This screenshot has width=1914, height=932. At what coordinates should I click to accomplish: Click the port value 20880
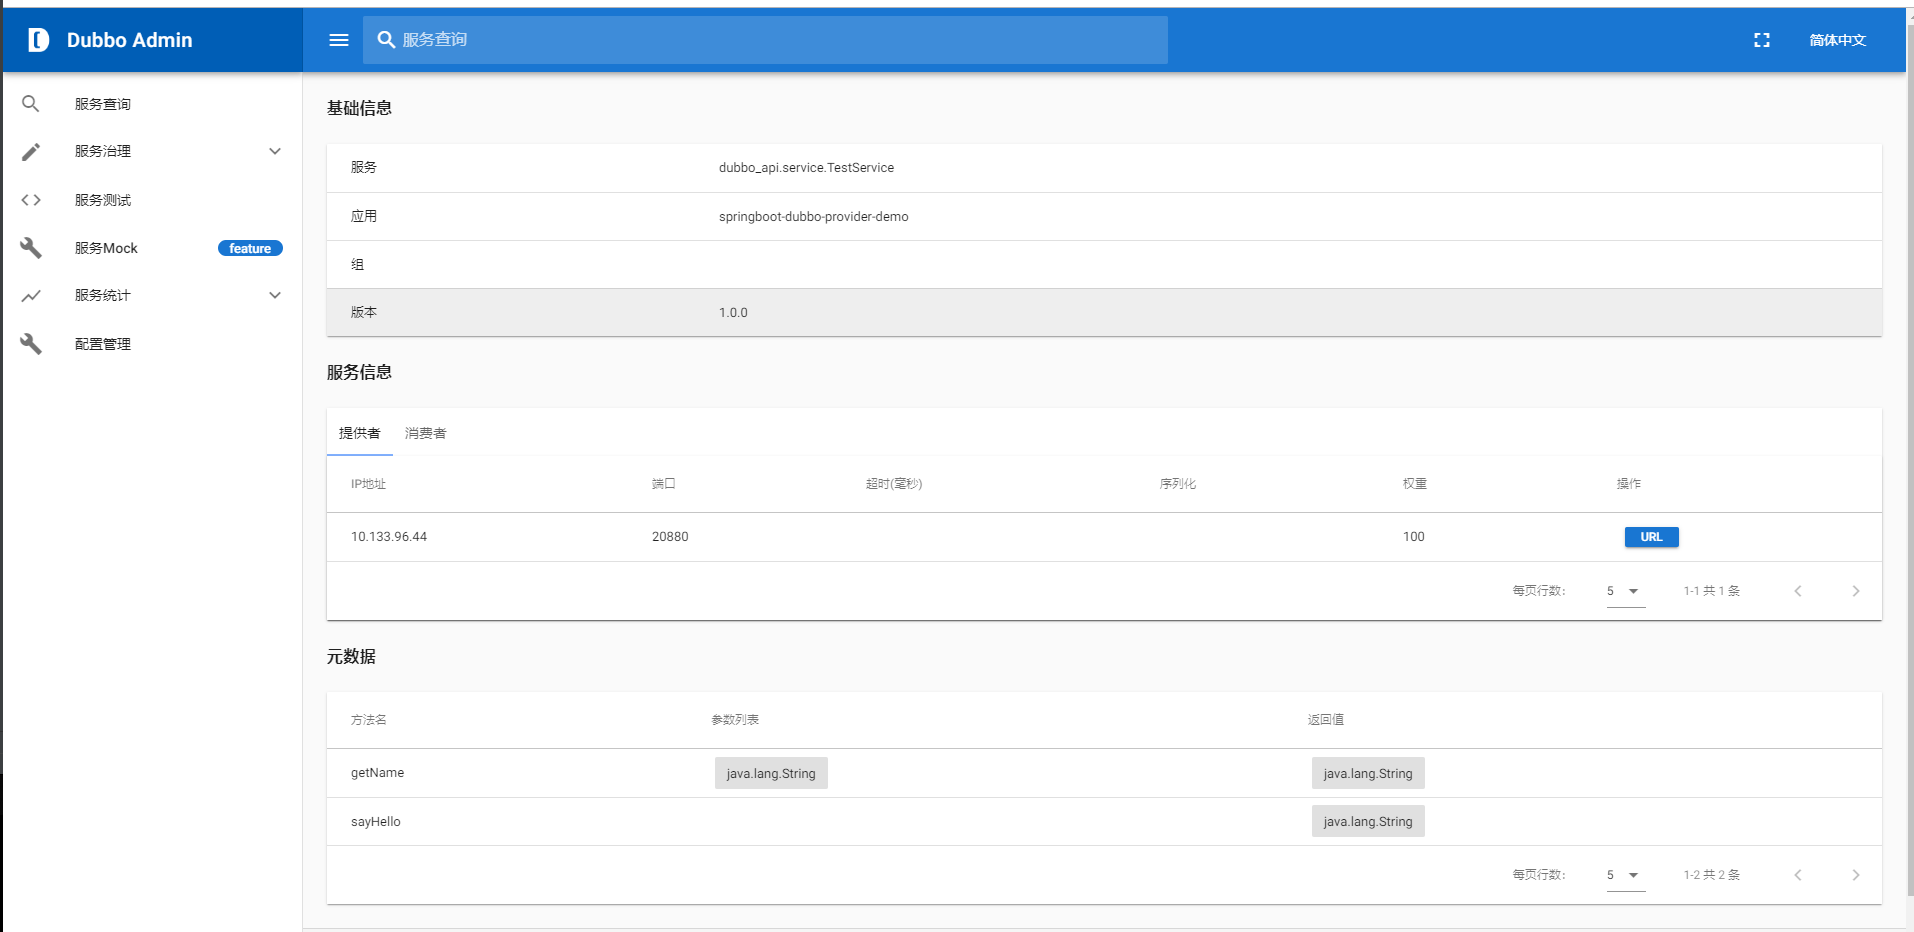(670, 537)
